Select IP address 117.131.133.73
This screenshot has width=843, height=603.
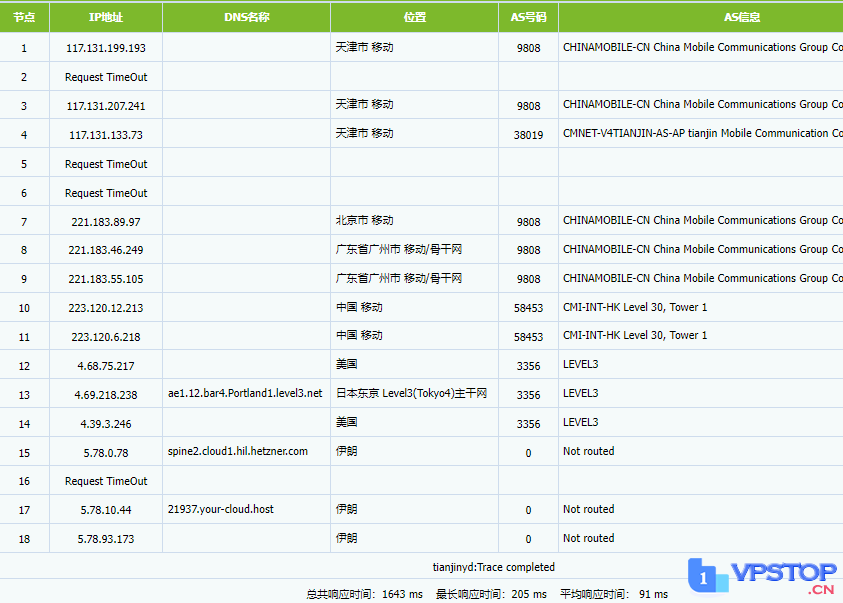coord(106,135)
